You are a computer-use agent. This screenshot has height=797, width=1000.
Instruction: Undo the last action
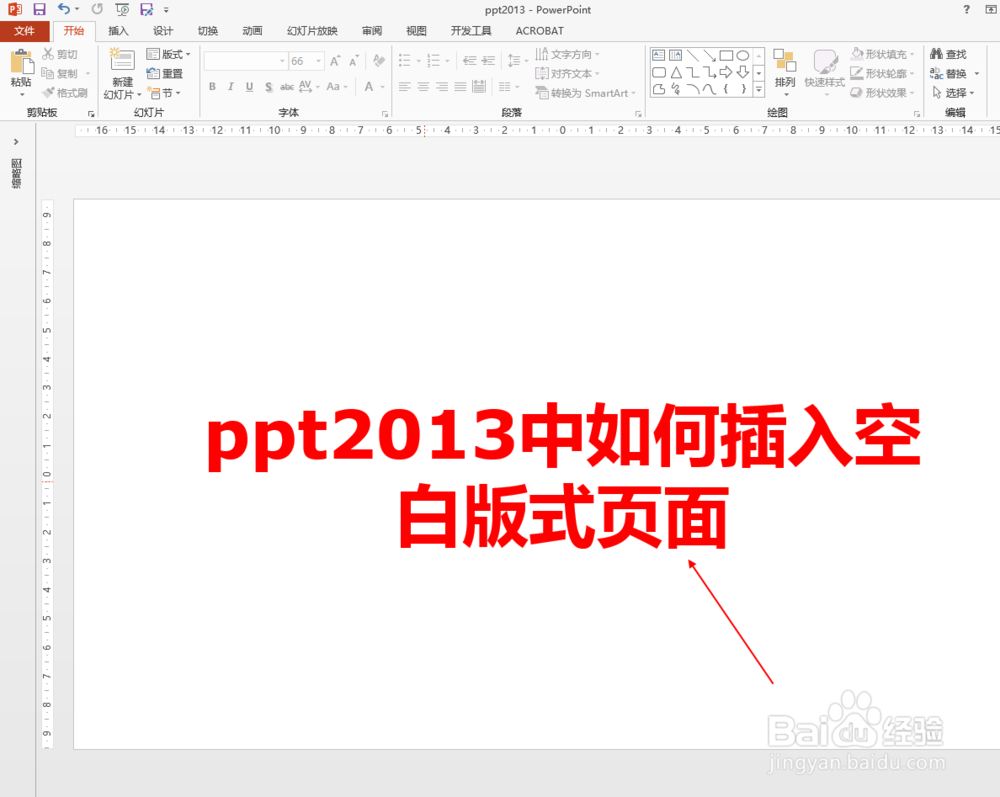point(64,9)
